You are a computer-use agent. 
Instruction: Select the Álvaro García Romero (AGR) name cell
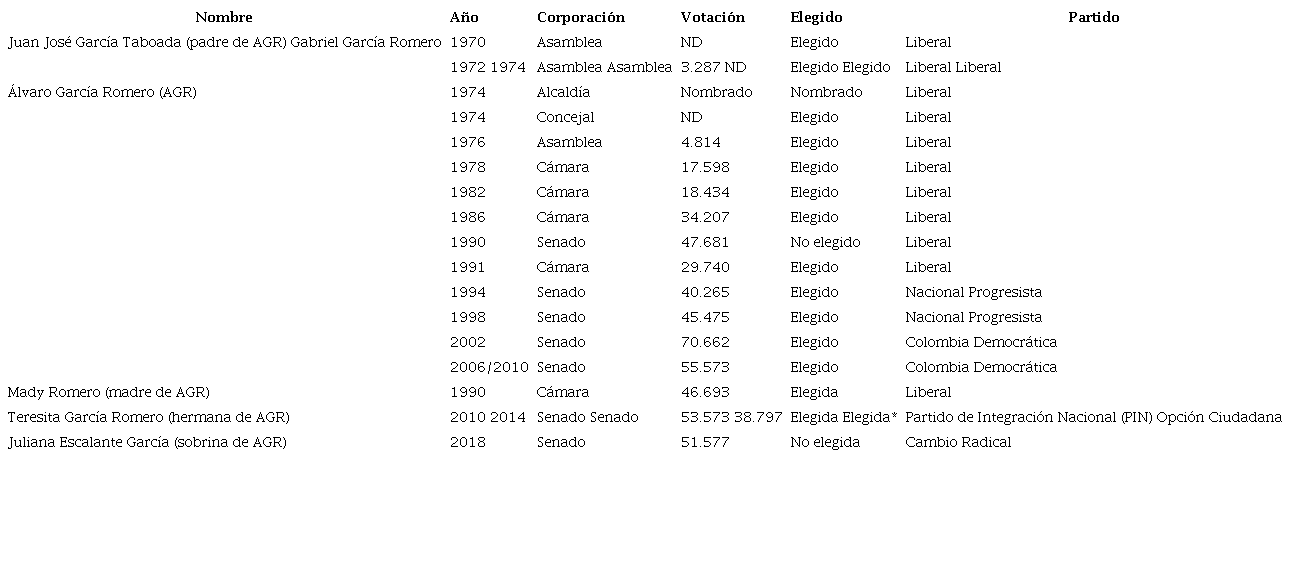click(x=102, y=92)
